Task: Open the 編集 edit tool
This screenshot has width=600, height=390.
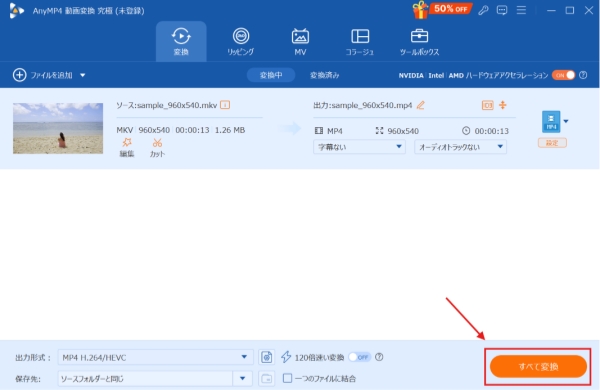Action: 127,148
